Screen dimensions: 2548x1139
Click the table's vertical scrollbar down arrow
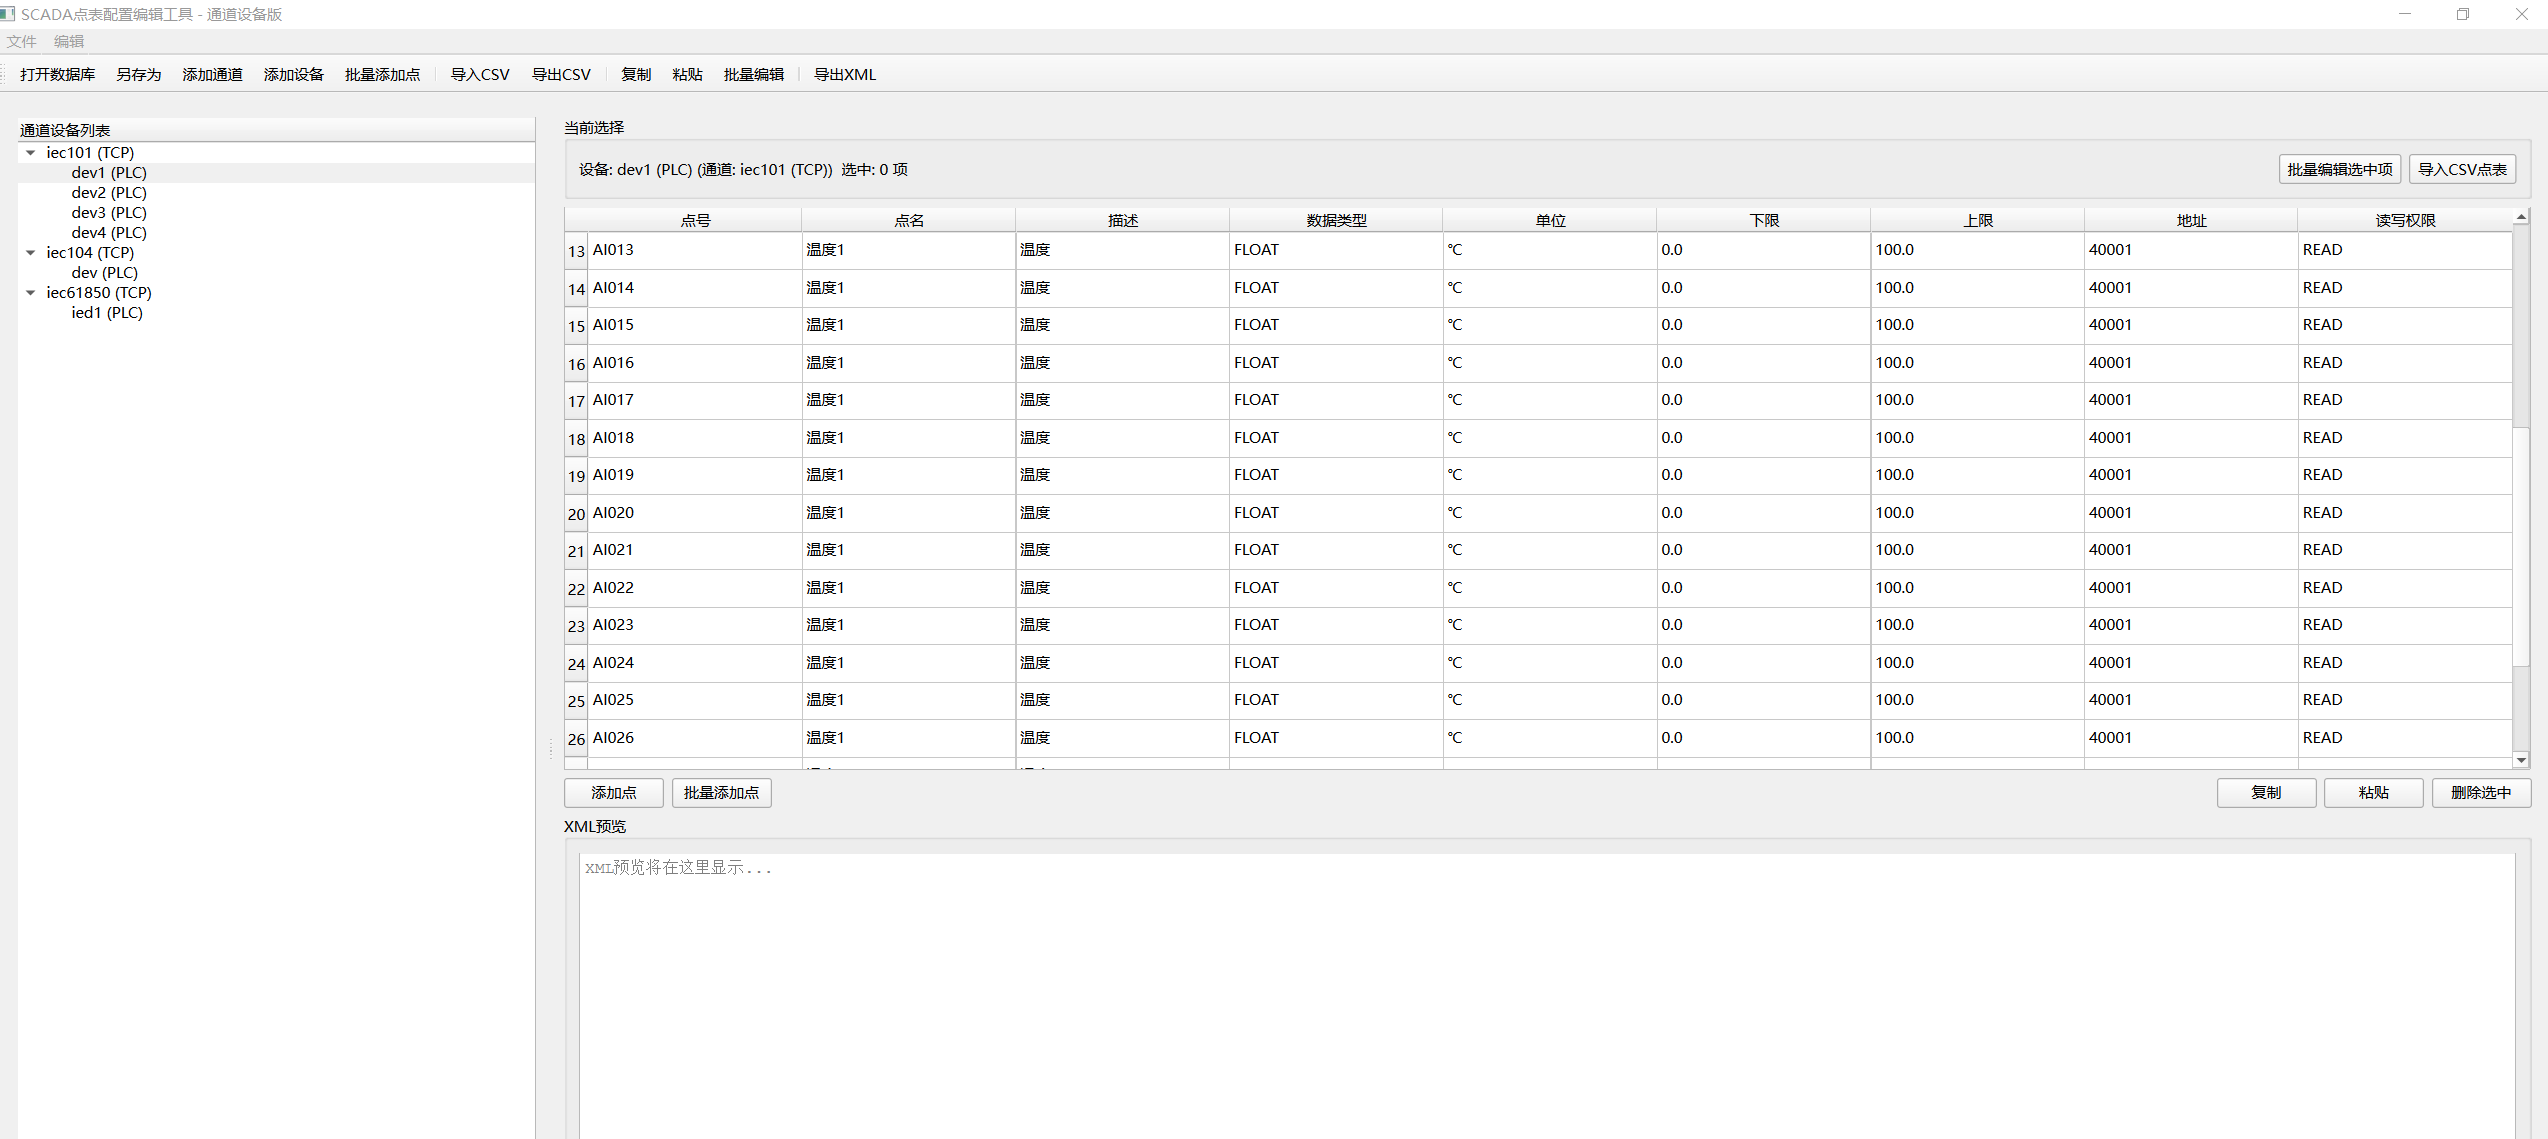(x=2520, y=760)
